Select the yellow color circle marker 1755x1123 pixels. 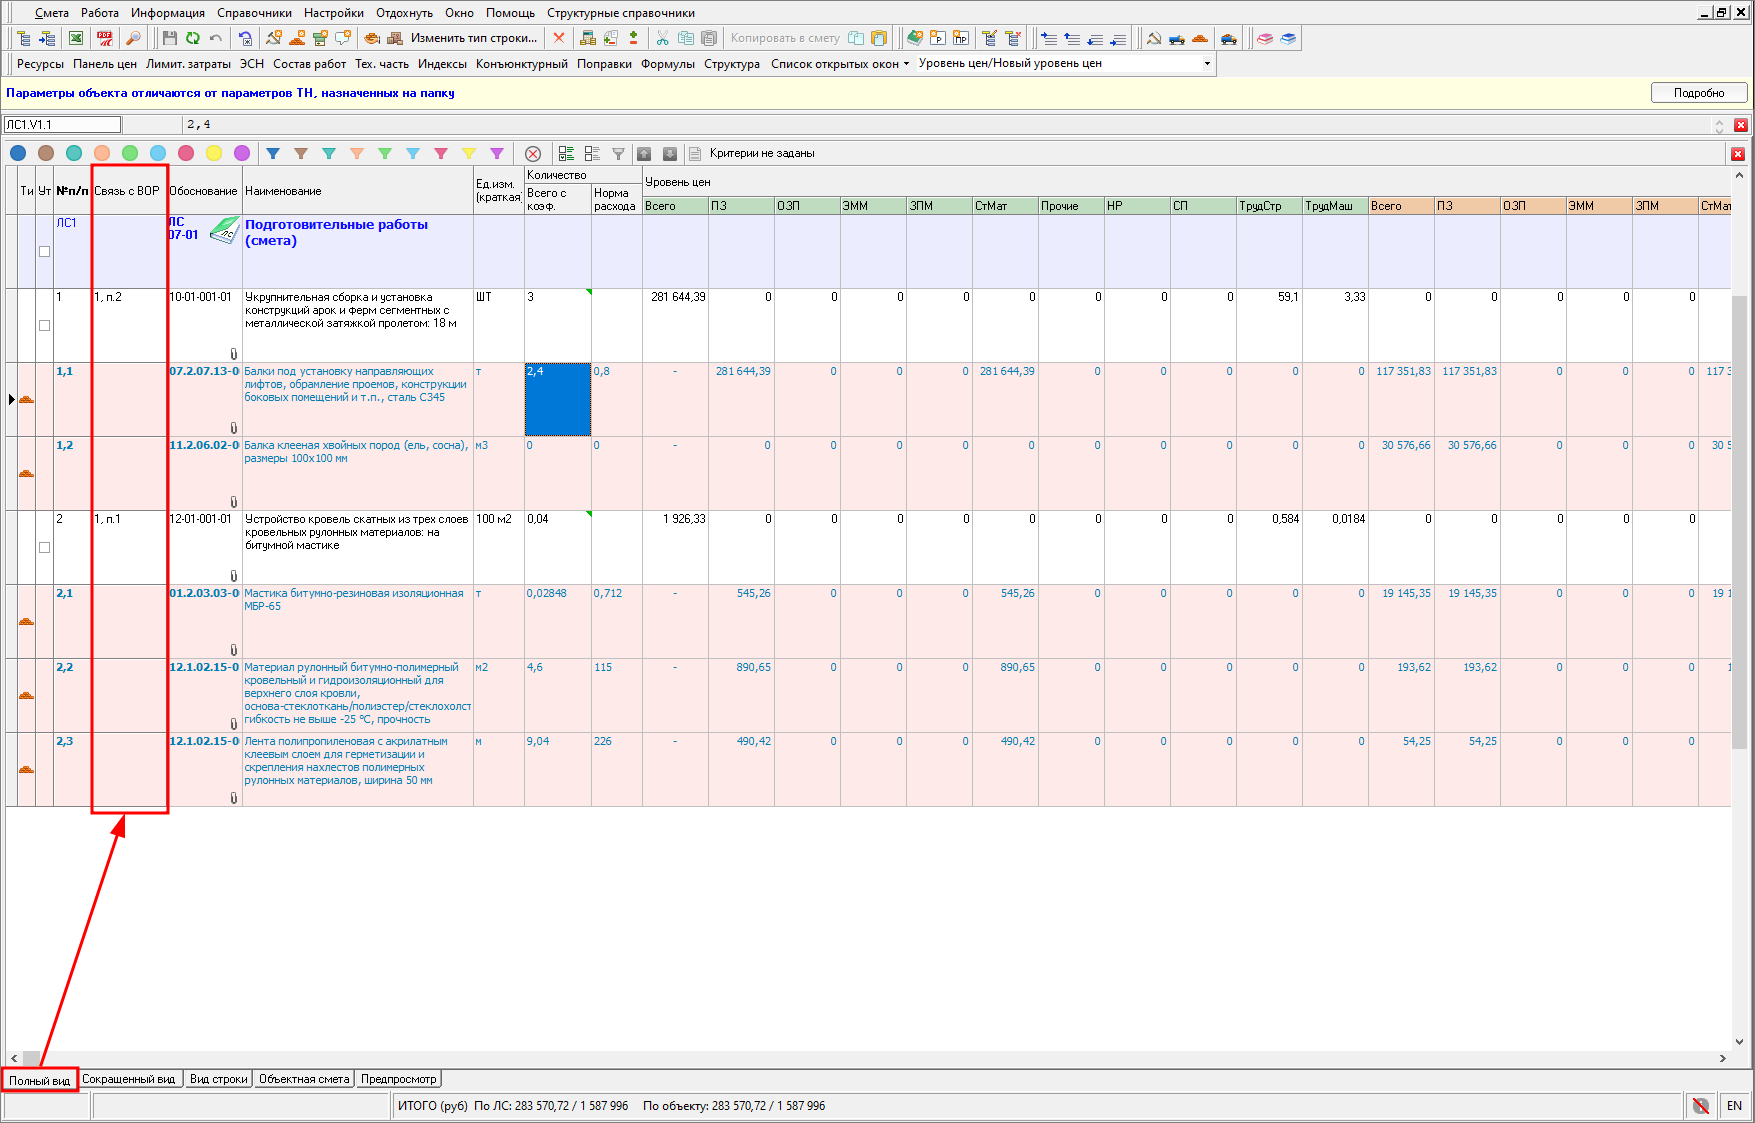pos(214,153)
